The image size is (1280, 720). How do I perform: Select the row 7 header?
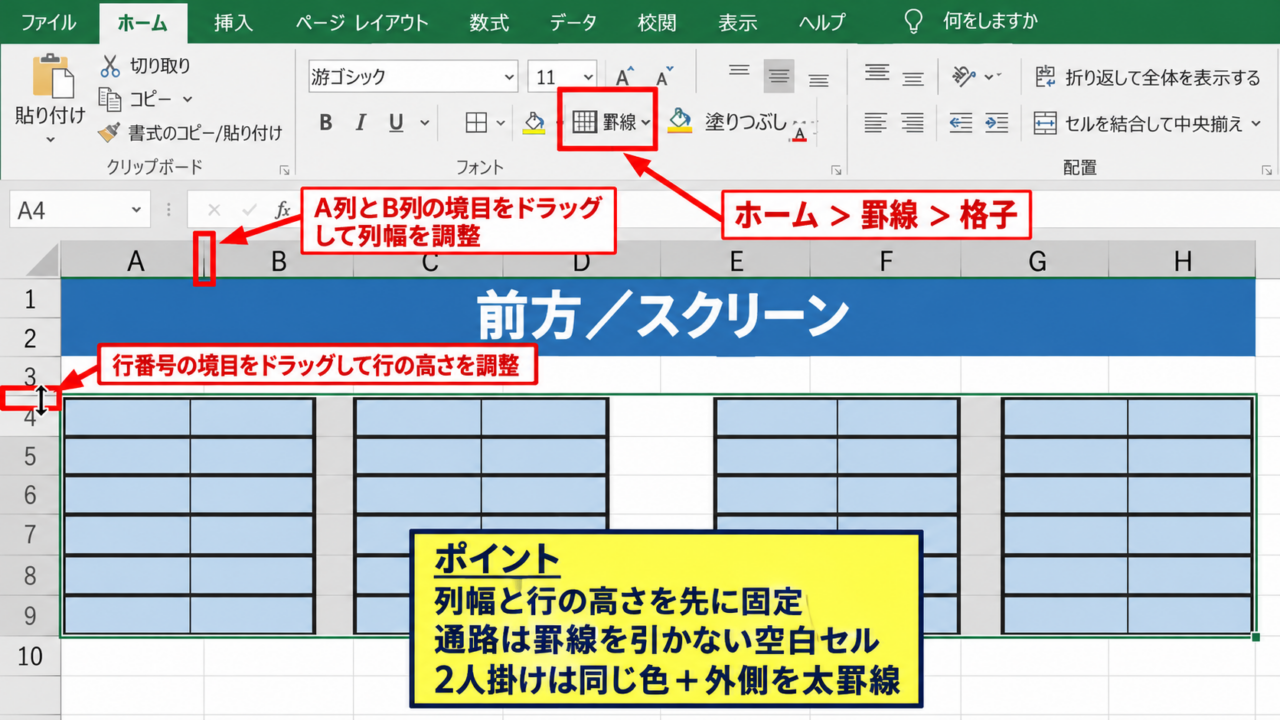pos(29,535)
